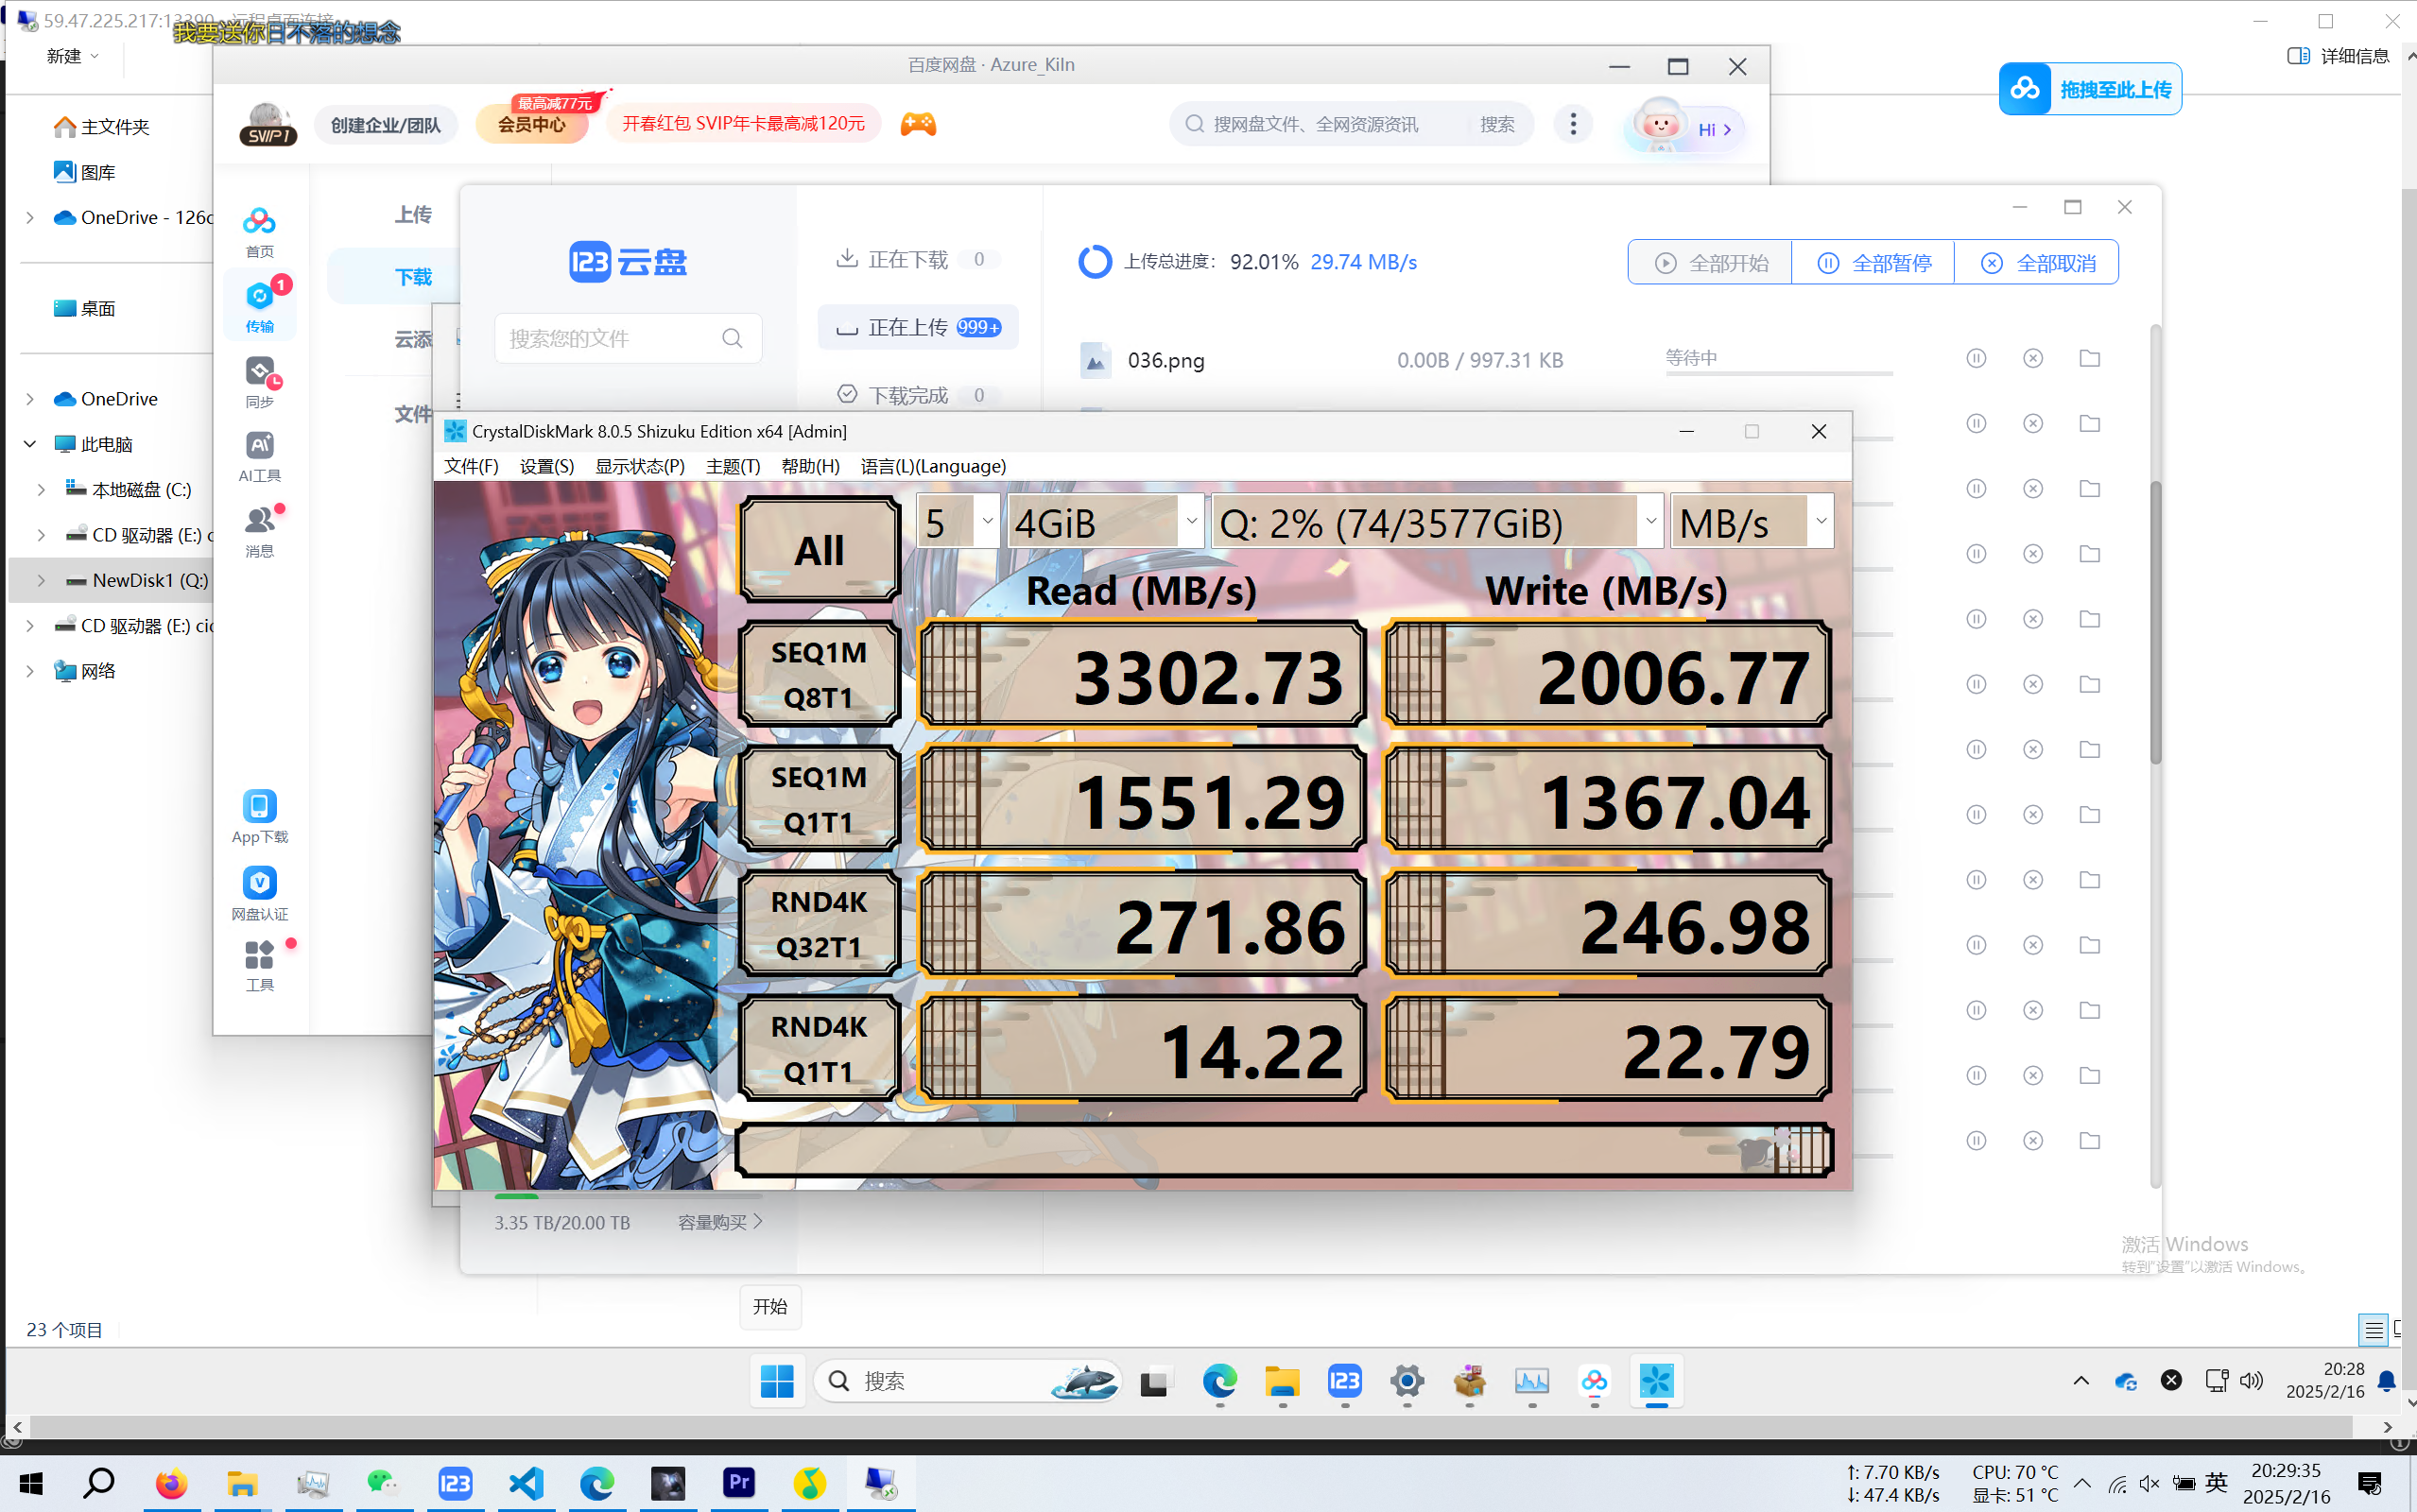Toggle 详细信息 pane in file explorer

pos(2338,56)
